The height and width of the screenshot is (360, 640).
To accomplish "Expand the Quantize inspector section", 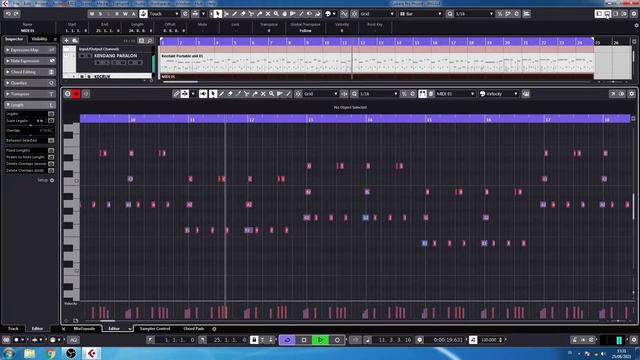I will [29, 83].
